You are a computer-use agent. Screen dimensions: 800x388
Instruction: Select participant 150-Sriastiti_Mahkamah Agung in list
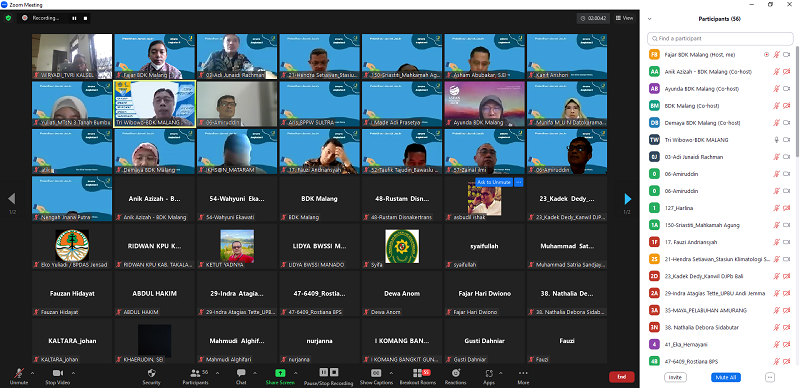(721, 225)
